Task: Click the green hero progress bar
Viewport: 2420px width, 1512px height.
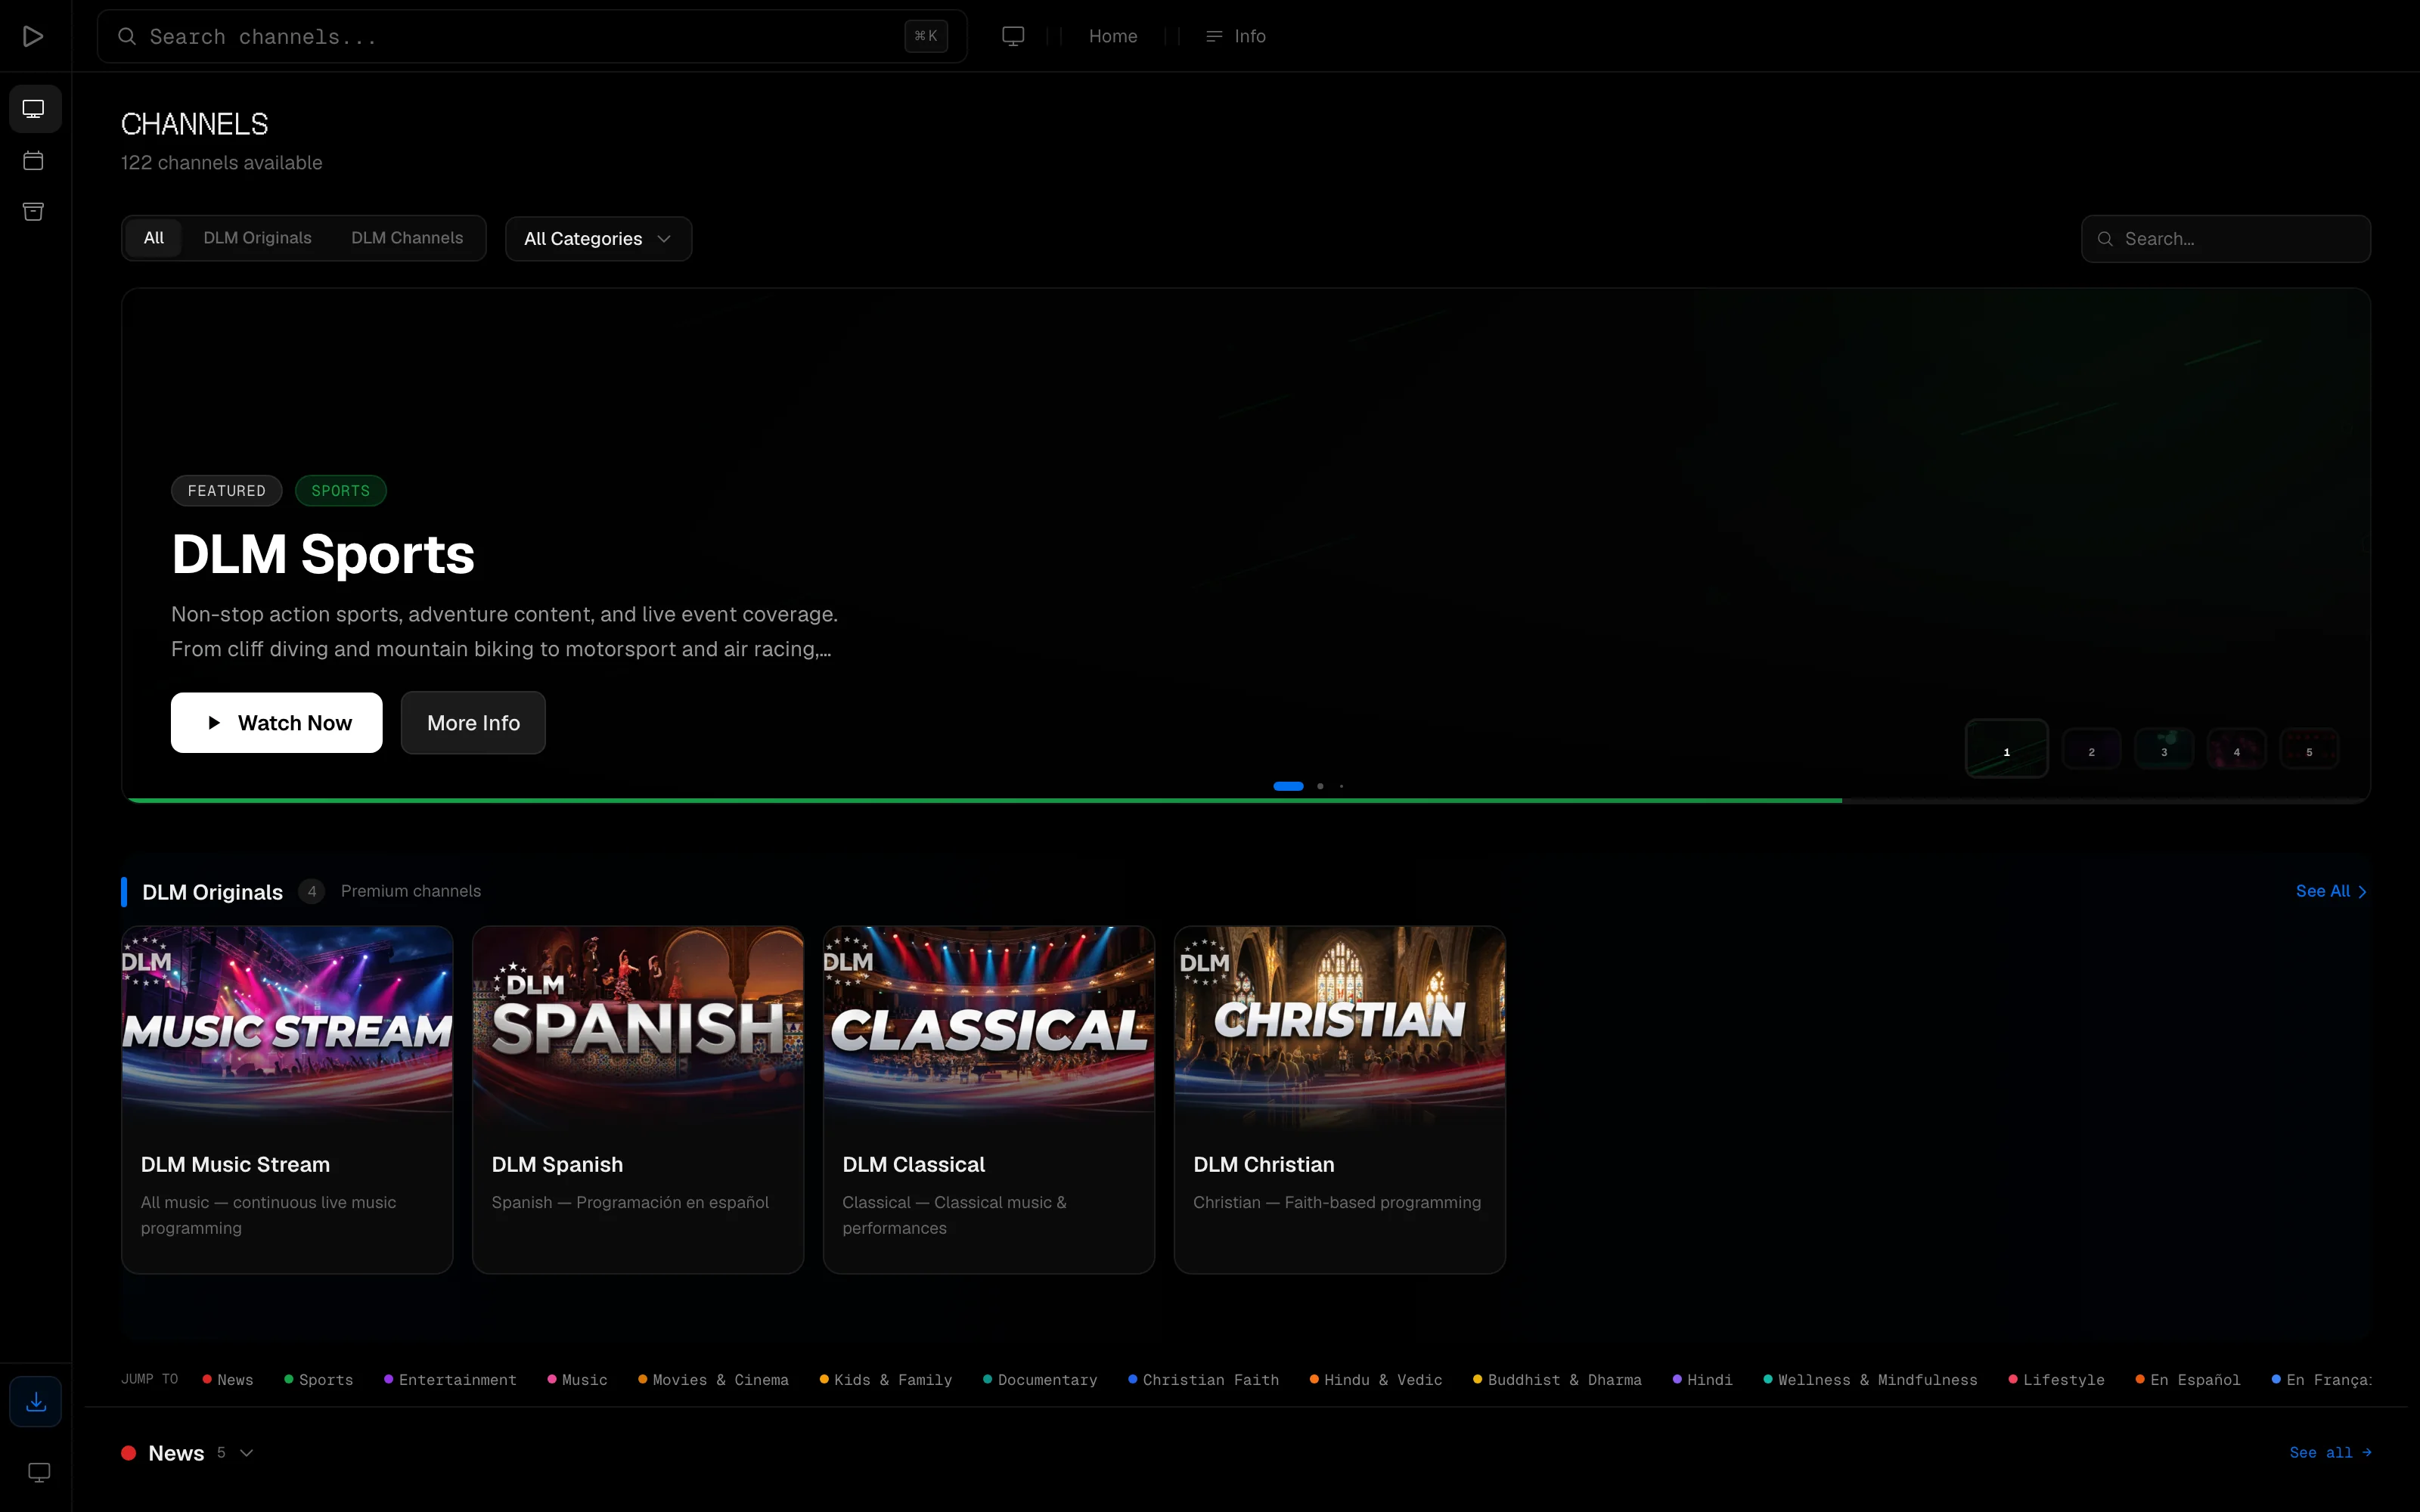Action: (982, 800)
